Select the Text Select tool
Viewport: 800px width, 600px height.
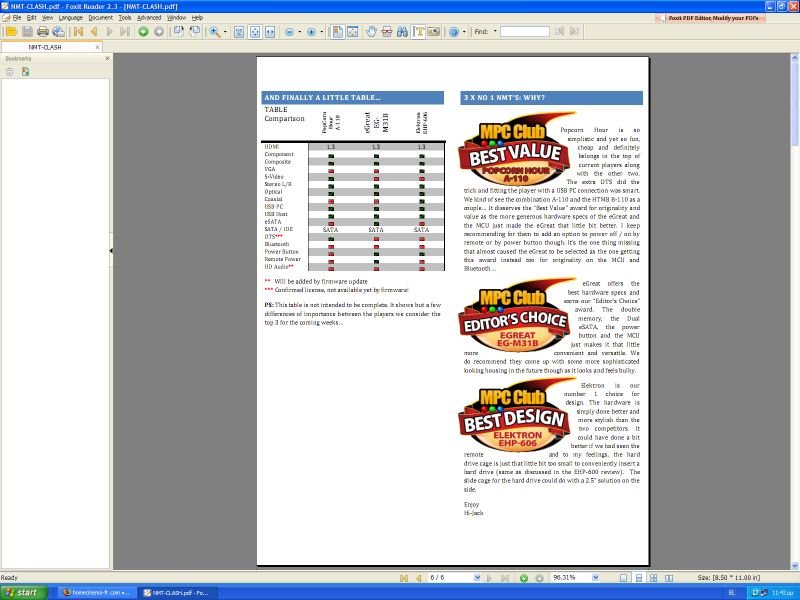point(418,32)
